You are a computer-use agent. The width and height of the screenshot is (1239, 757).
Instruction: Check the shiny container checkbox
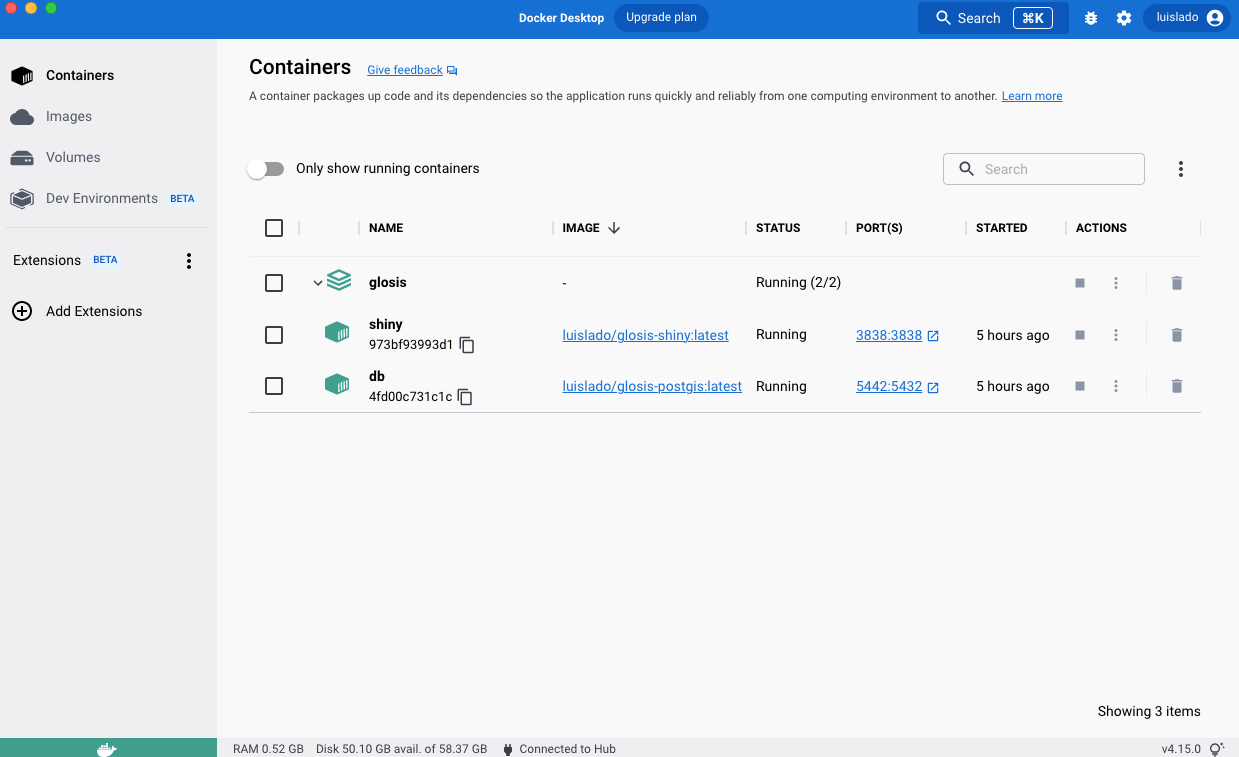point(274,335)
